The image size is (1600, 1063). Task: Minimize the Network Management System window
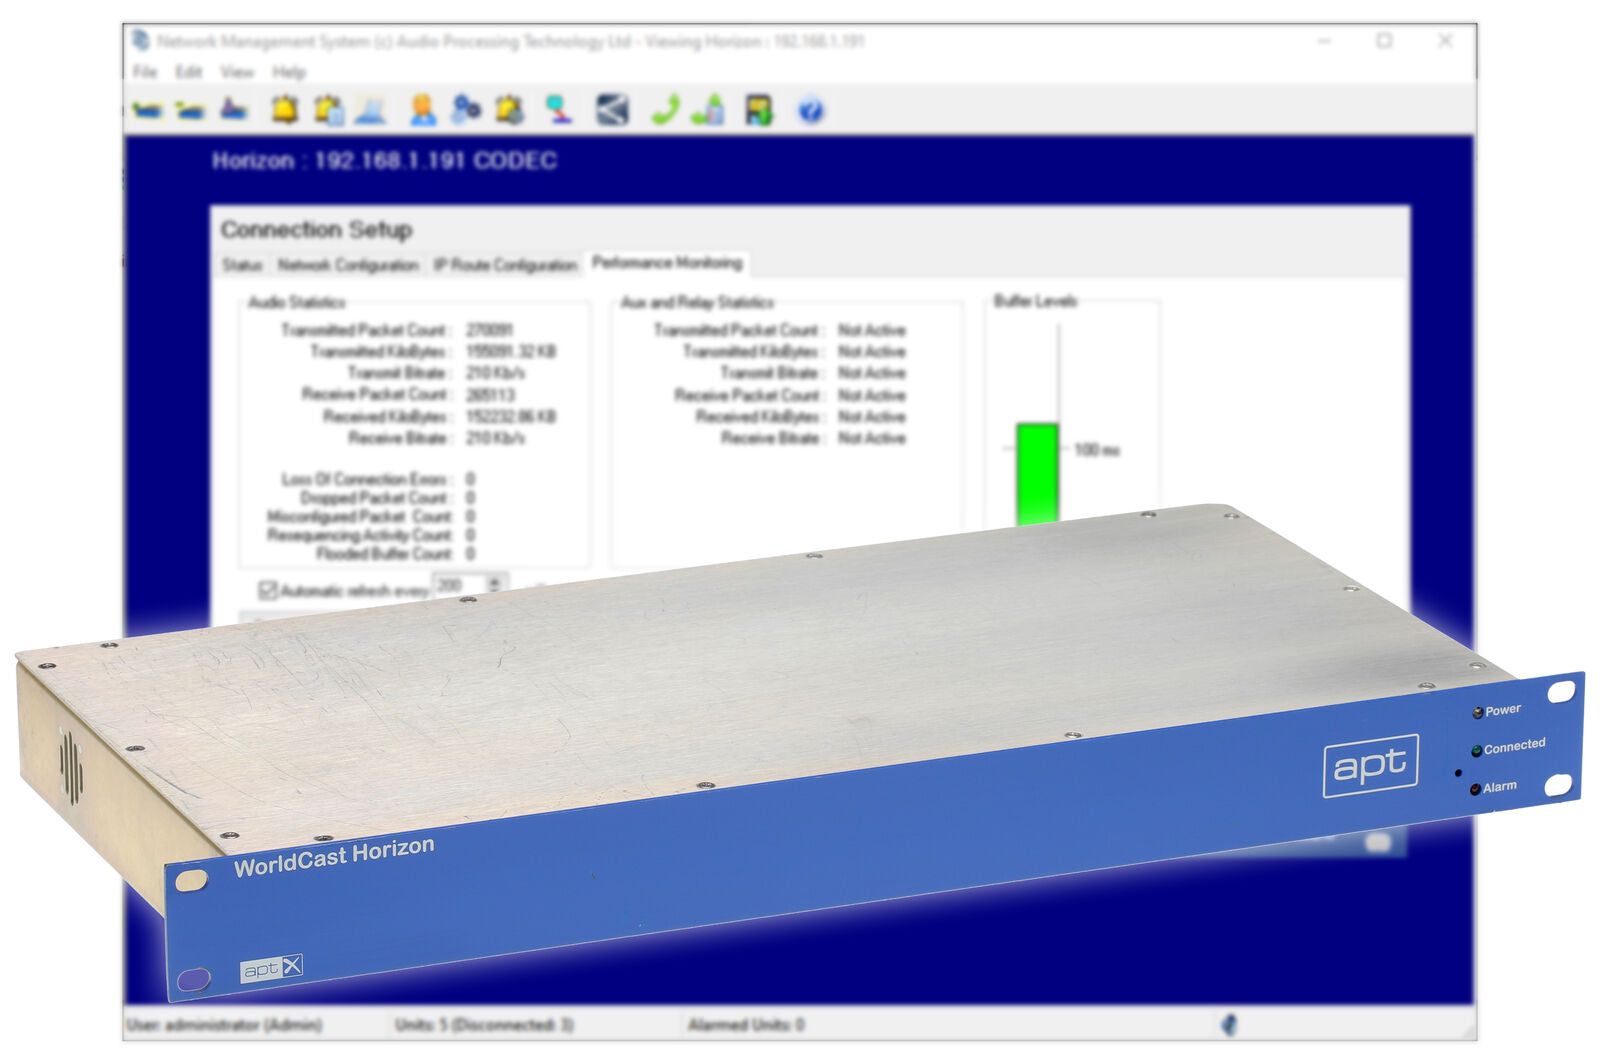[x=1325, y=41]
